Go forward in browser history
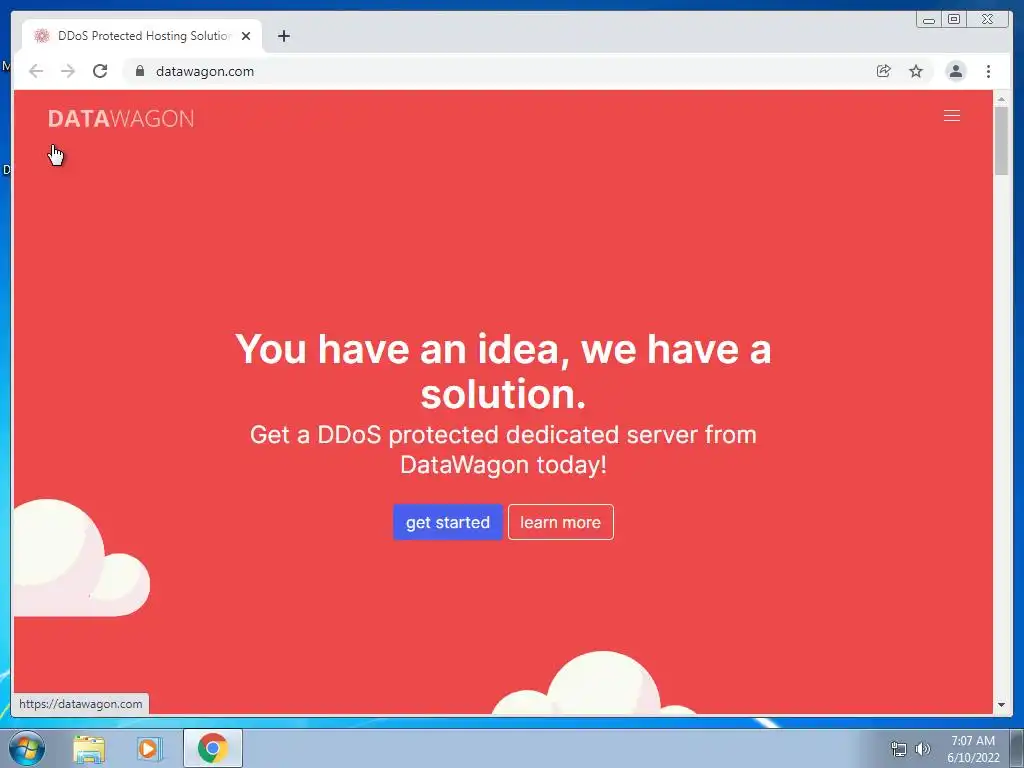The width and height of the screenshot is (1024, 768). click(68, 71)
